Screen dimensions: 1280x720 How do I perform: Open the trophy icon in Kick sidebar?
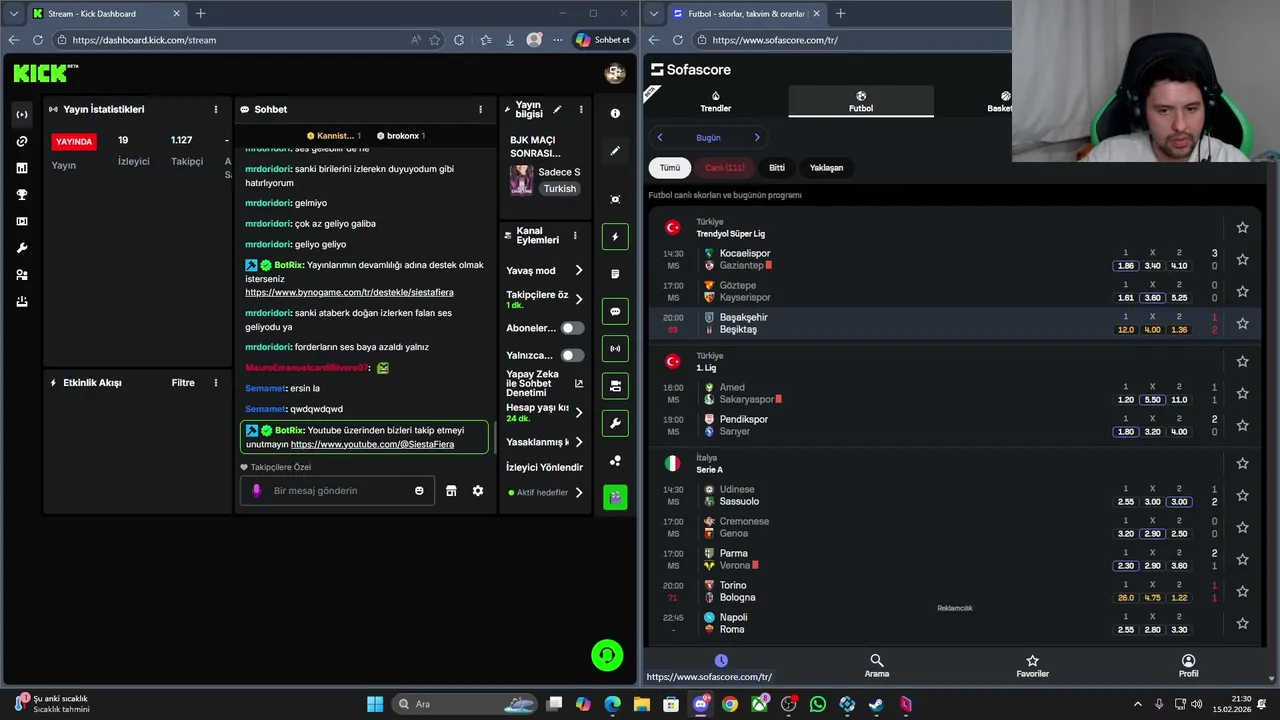click(x=22, y=195)
